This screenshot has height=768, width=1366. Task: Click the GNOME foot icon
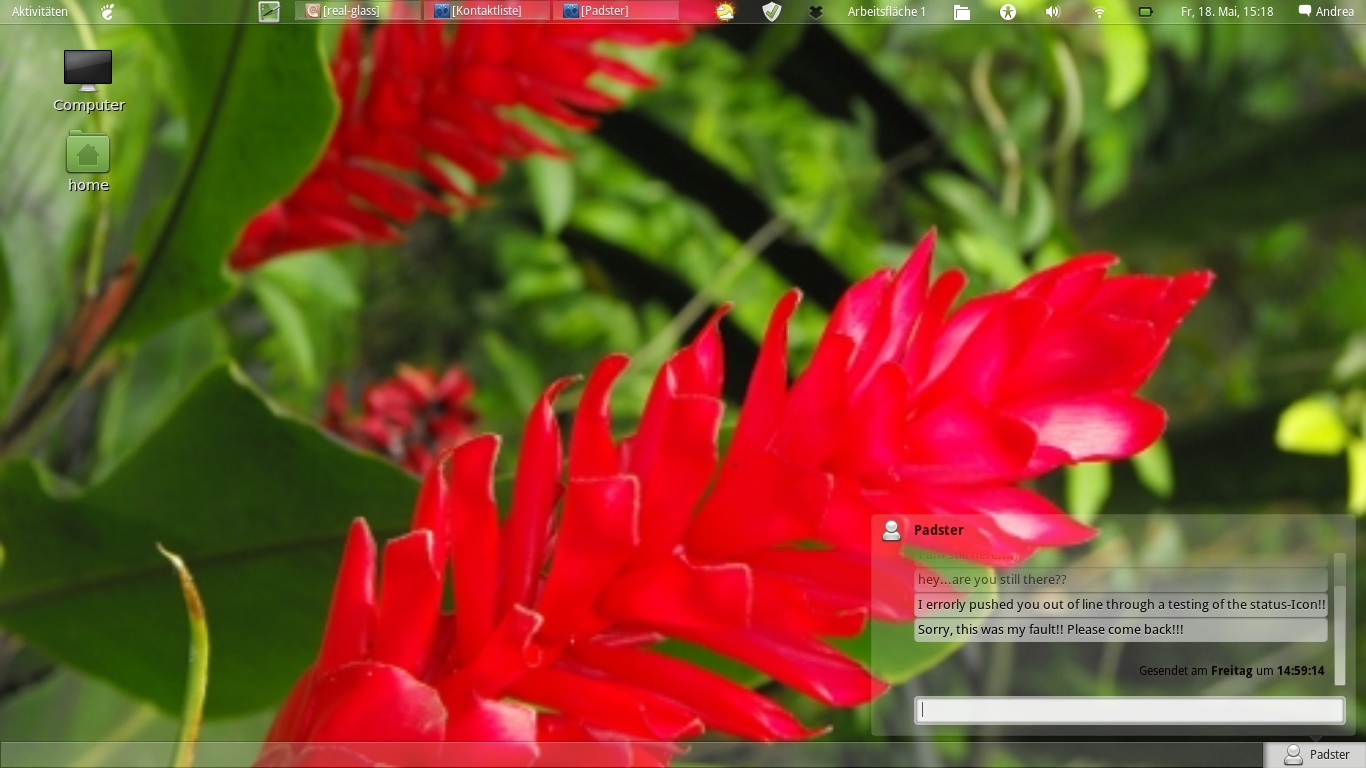click(x=108, y=12)
